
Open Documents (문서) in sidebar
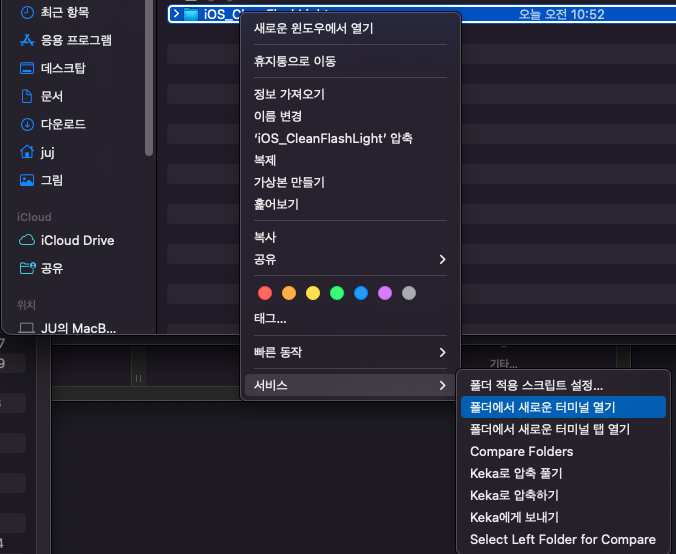coord(41,96)
